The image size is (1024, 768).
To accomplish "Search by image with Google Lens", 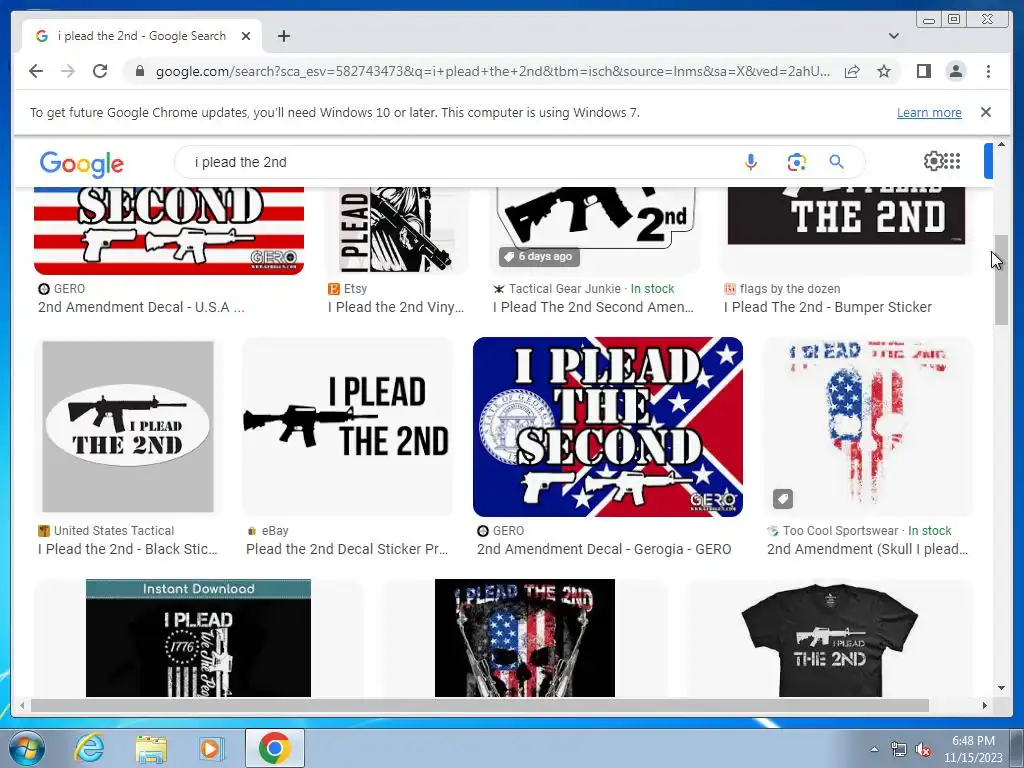I will coord(796,162).
